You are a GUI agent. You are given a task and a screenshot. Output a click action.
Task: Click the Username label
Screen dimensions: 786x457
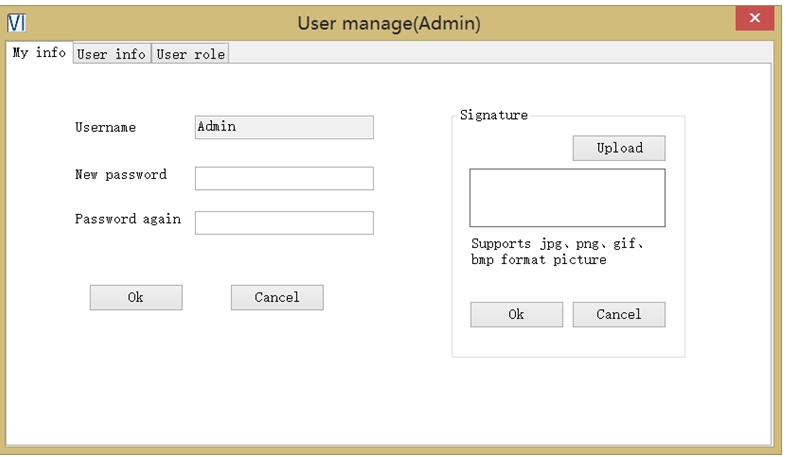coord(105,128)
